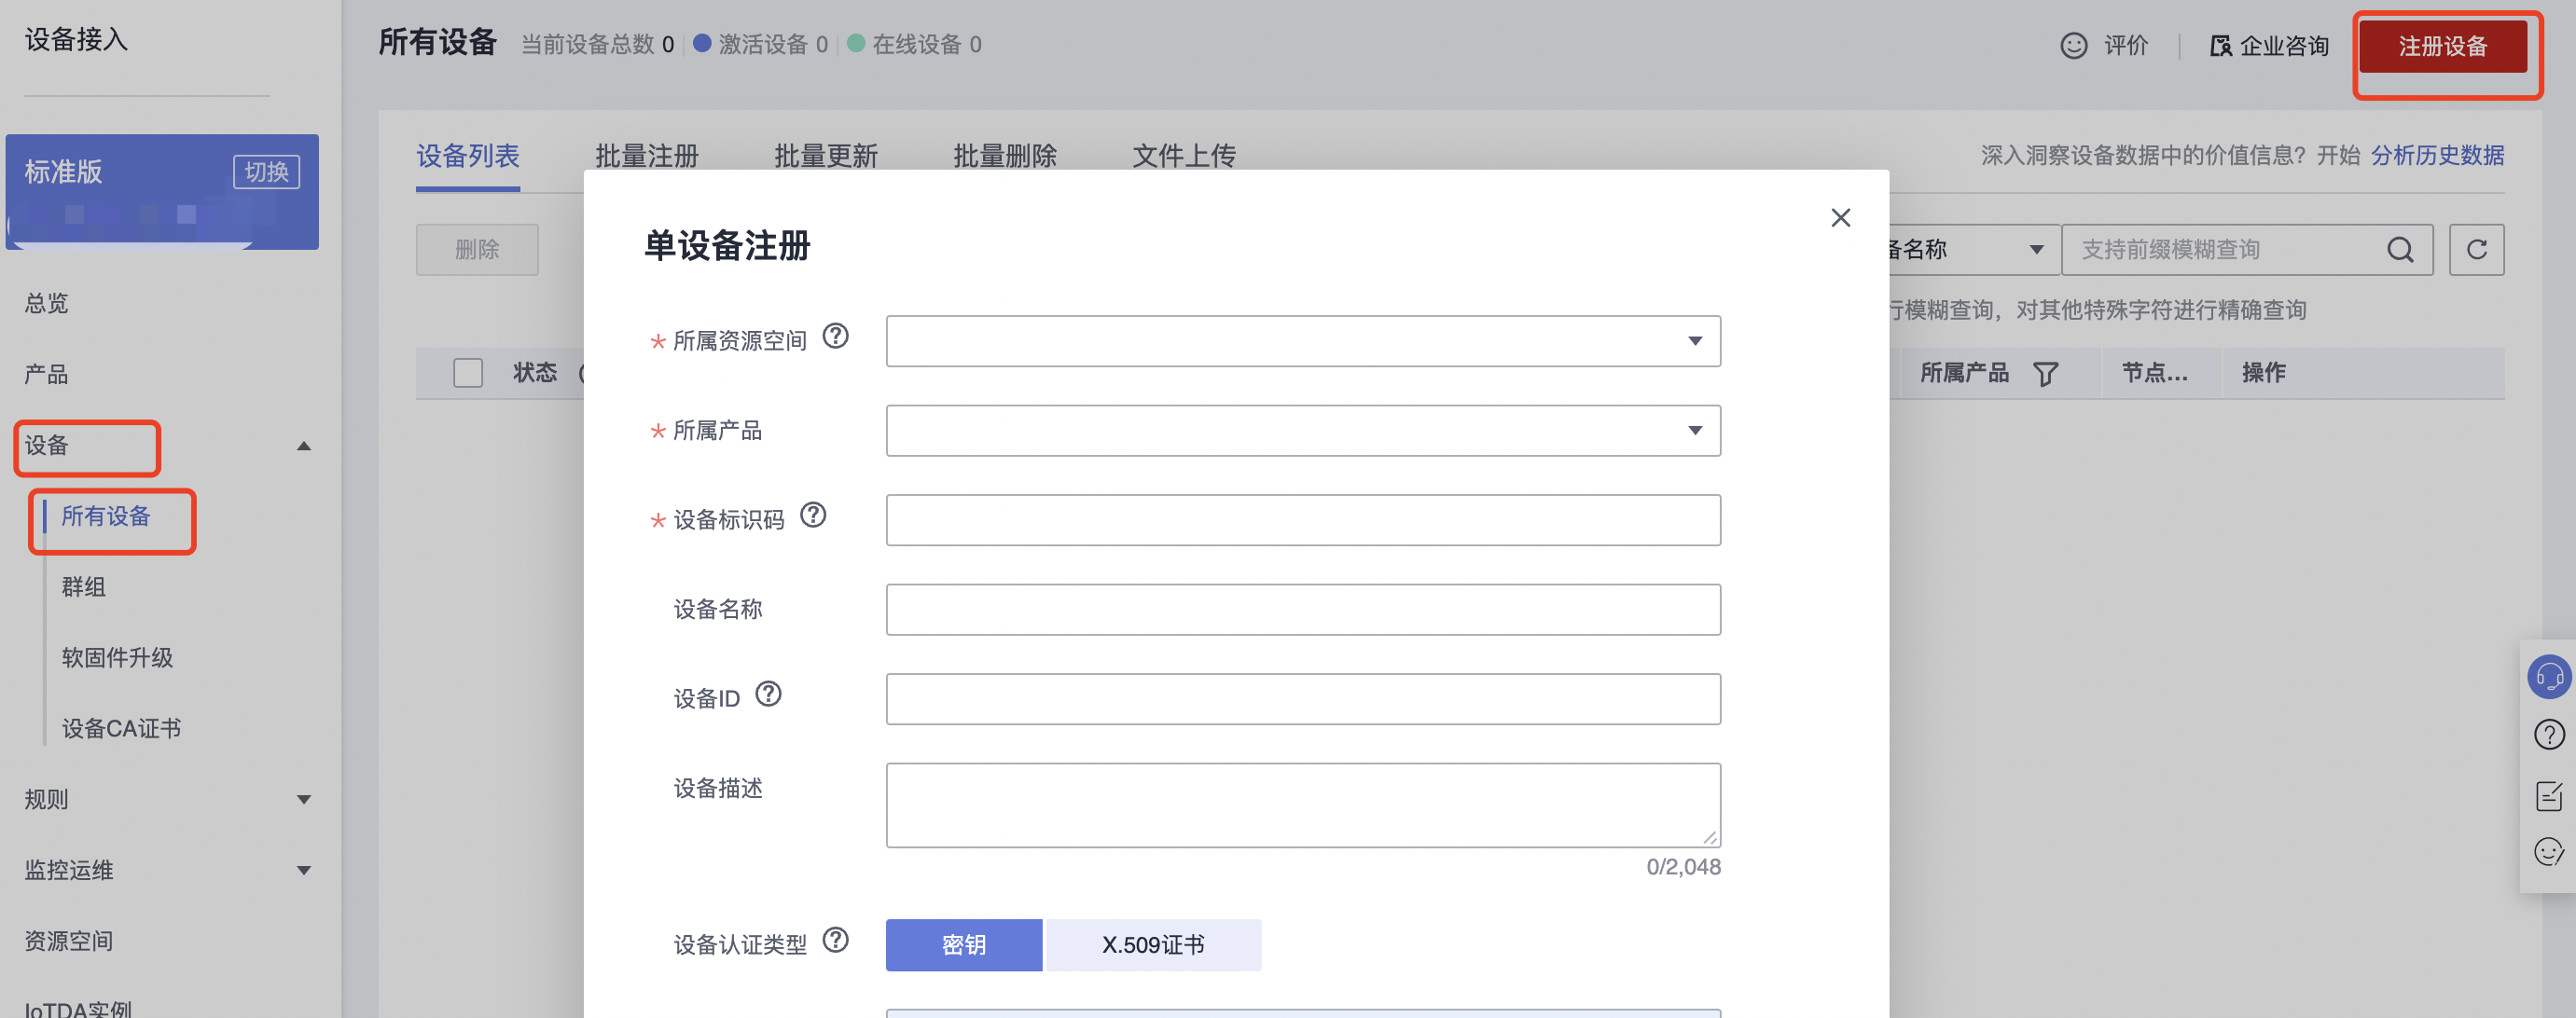Open customer service headset icon
The image size is (2576, 1018).
(2549, 677)
